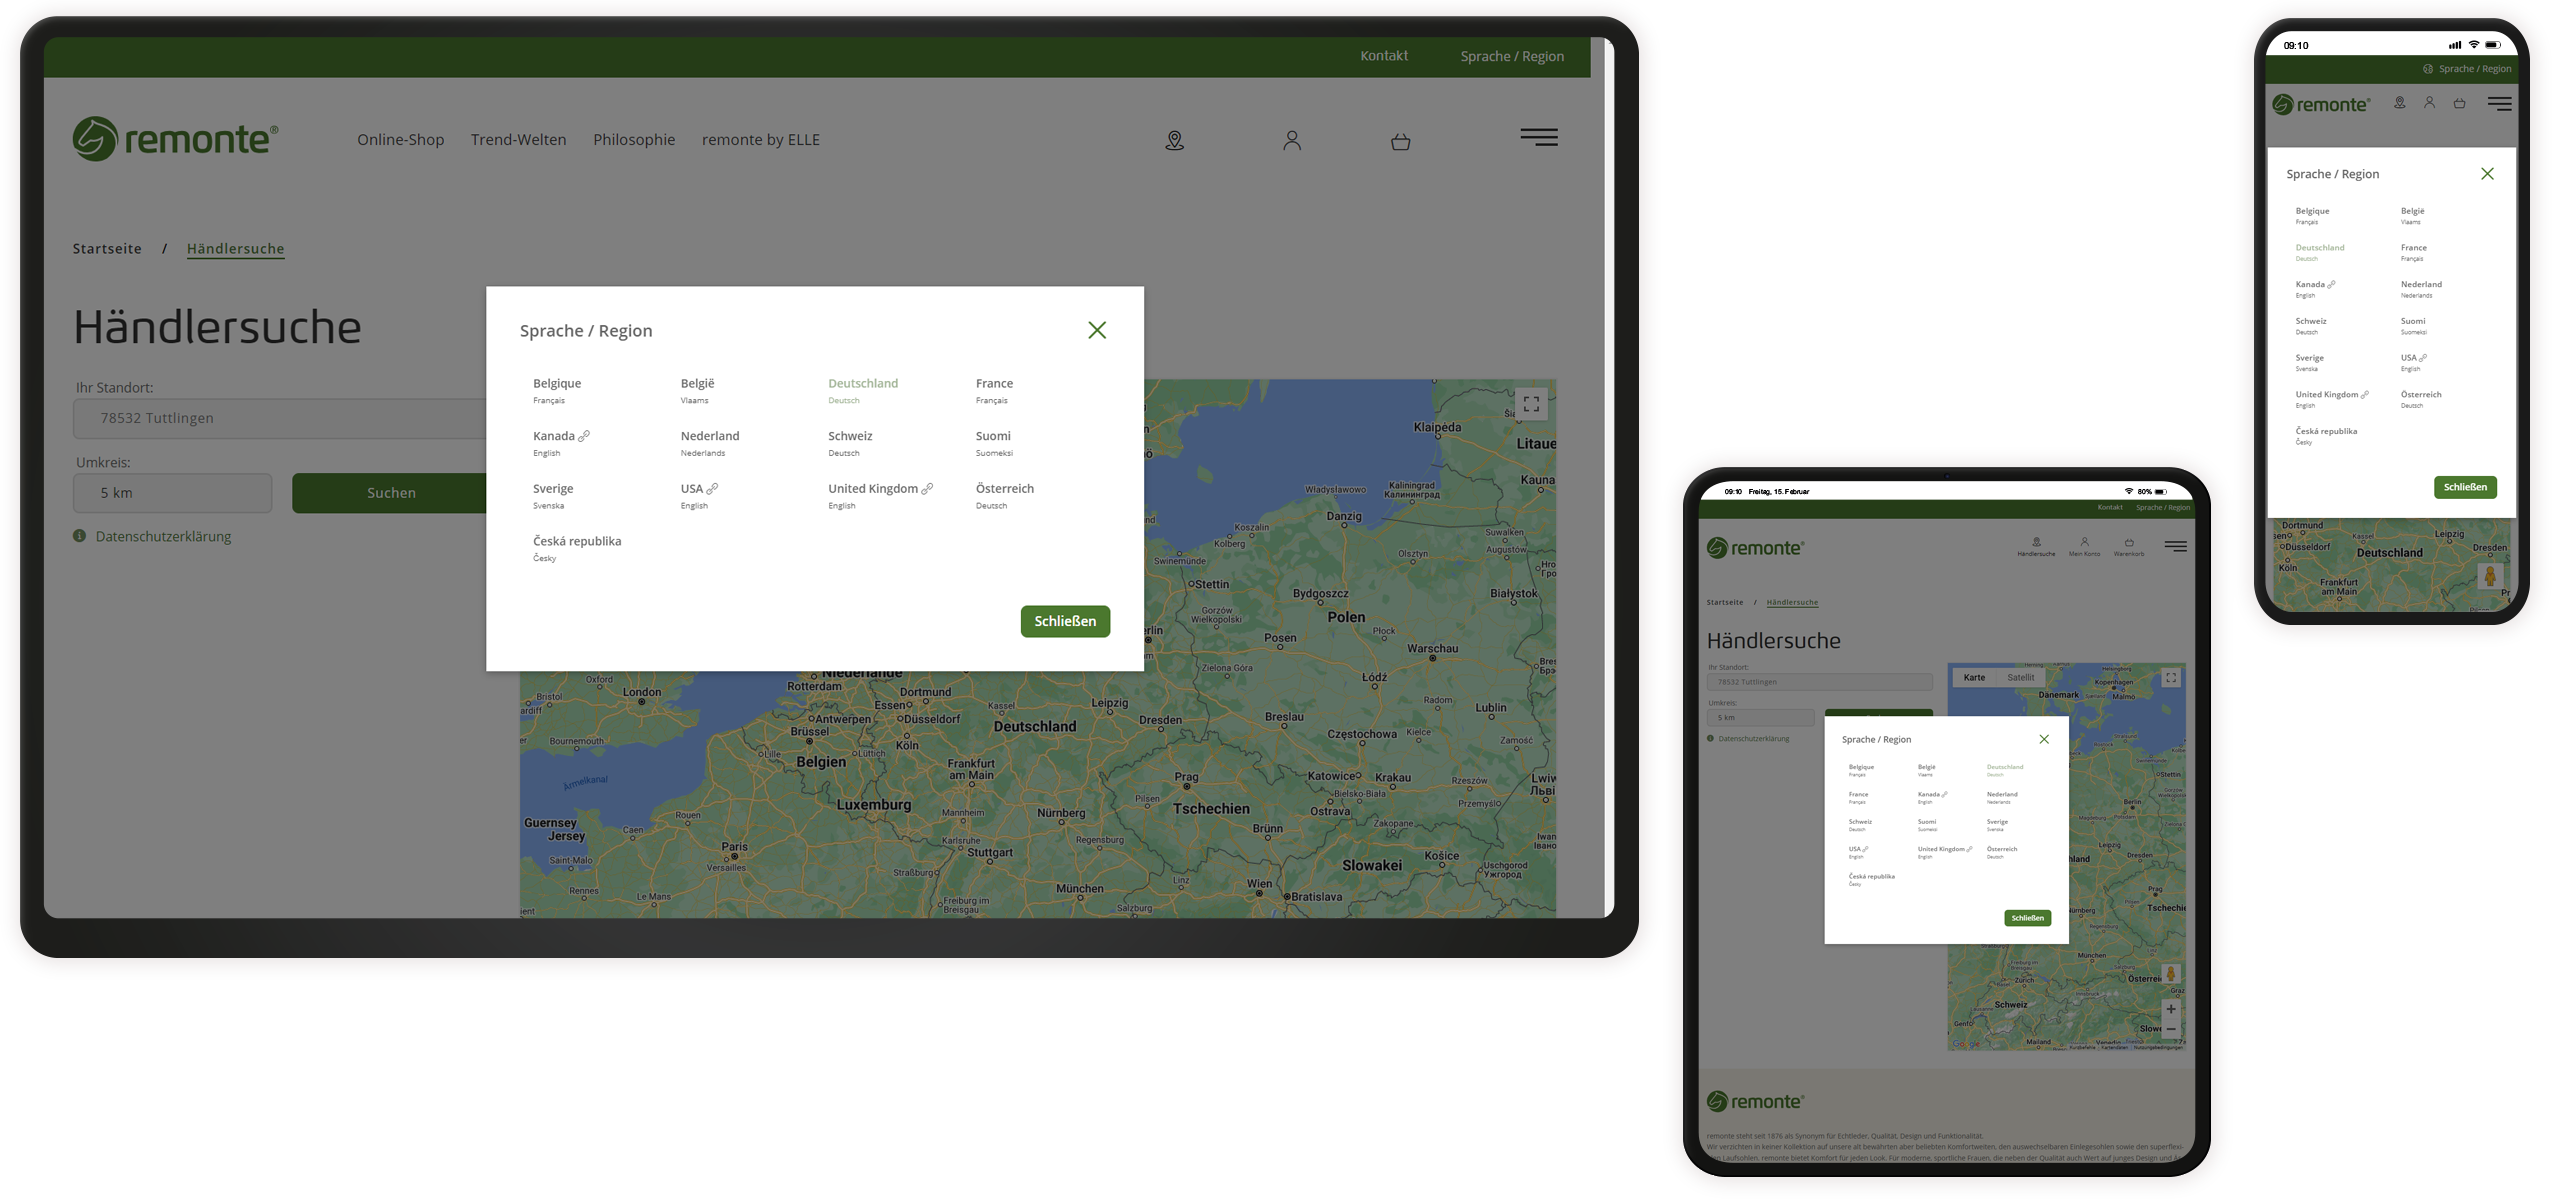The image size is (2560, 1200).
Task: Select the dealer locator pin icon in the header
Action: pos(1175,140)
